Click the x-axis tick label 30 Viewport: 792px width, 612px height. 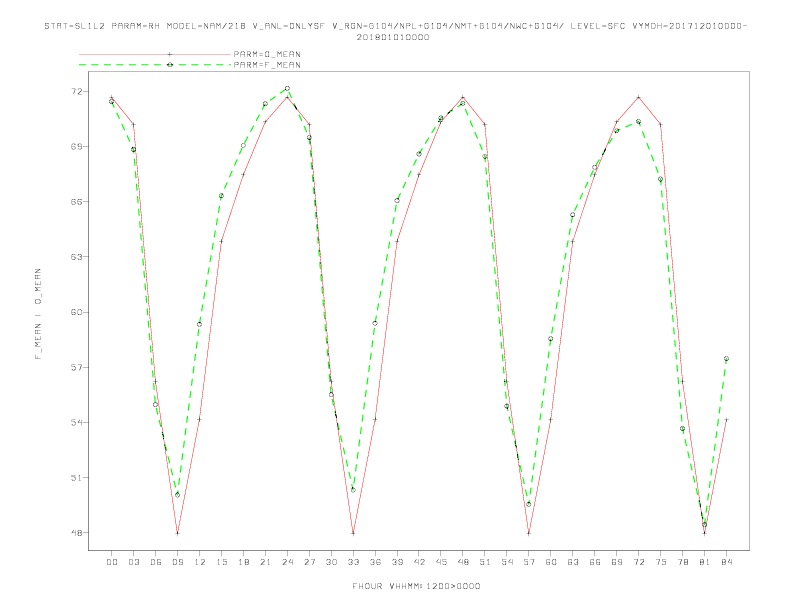click(x=331, y=562)
